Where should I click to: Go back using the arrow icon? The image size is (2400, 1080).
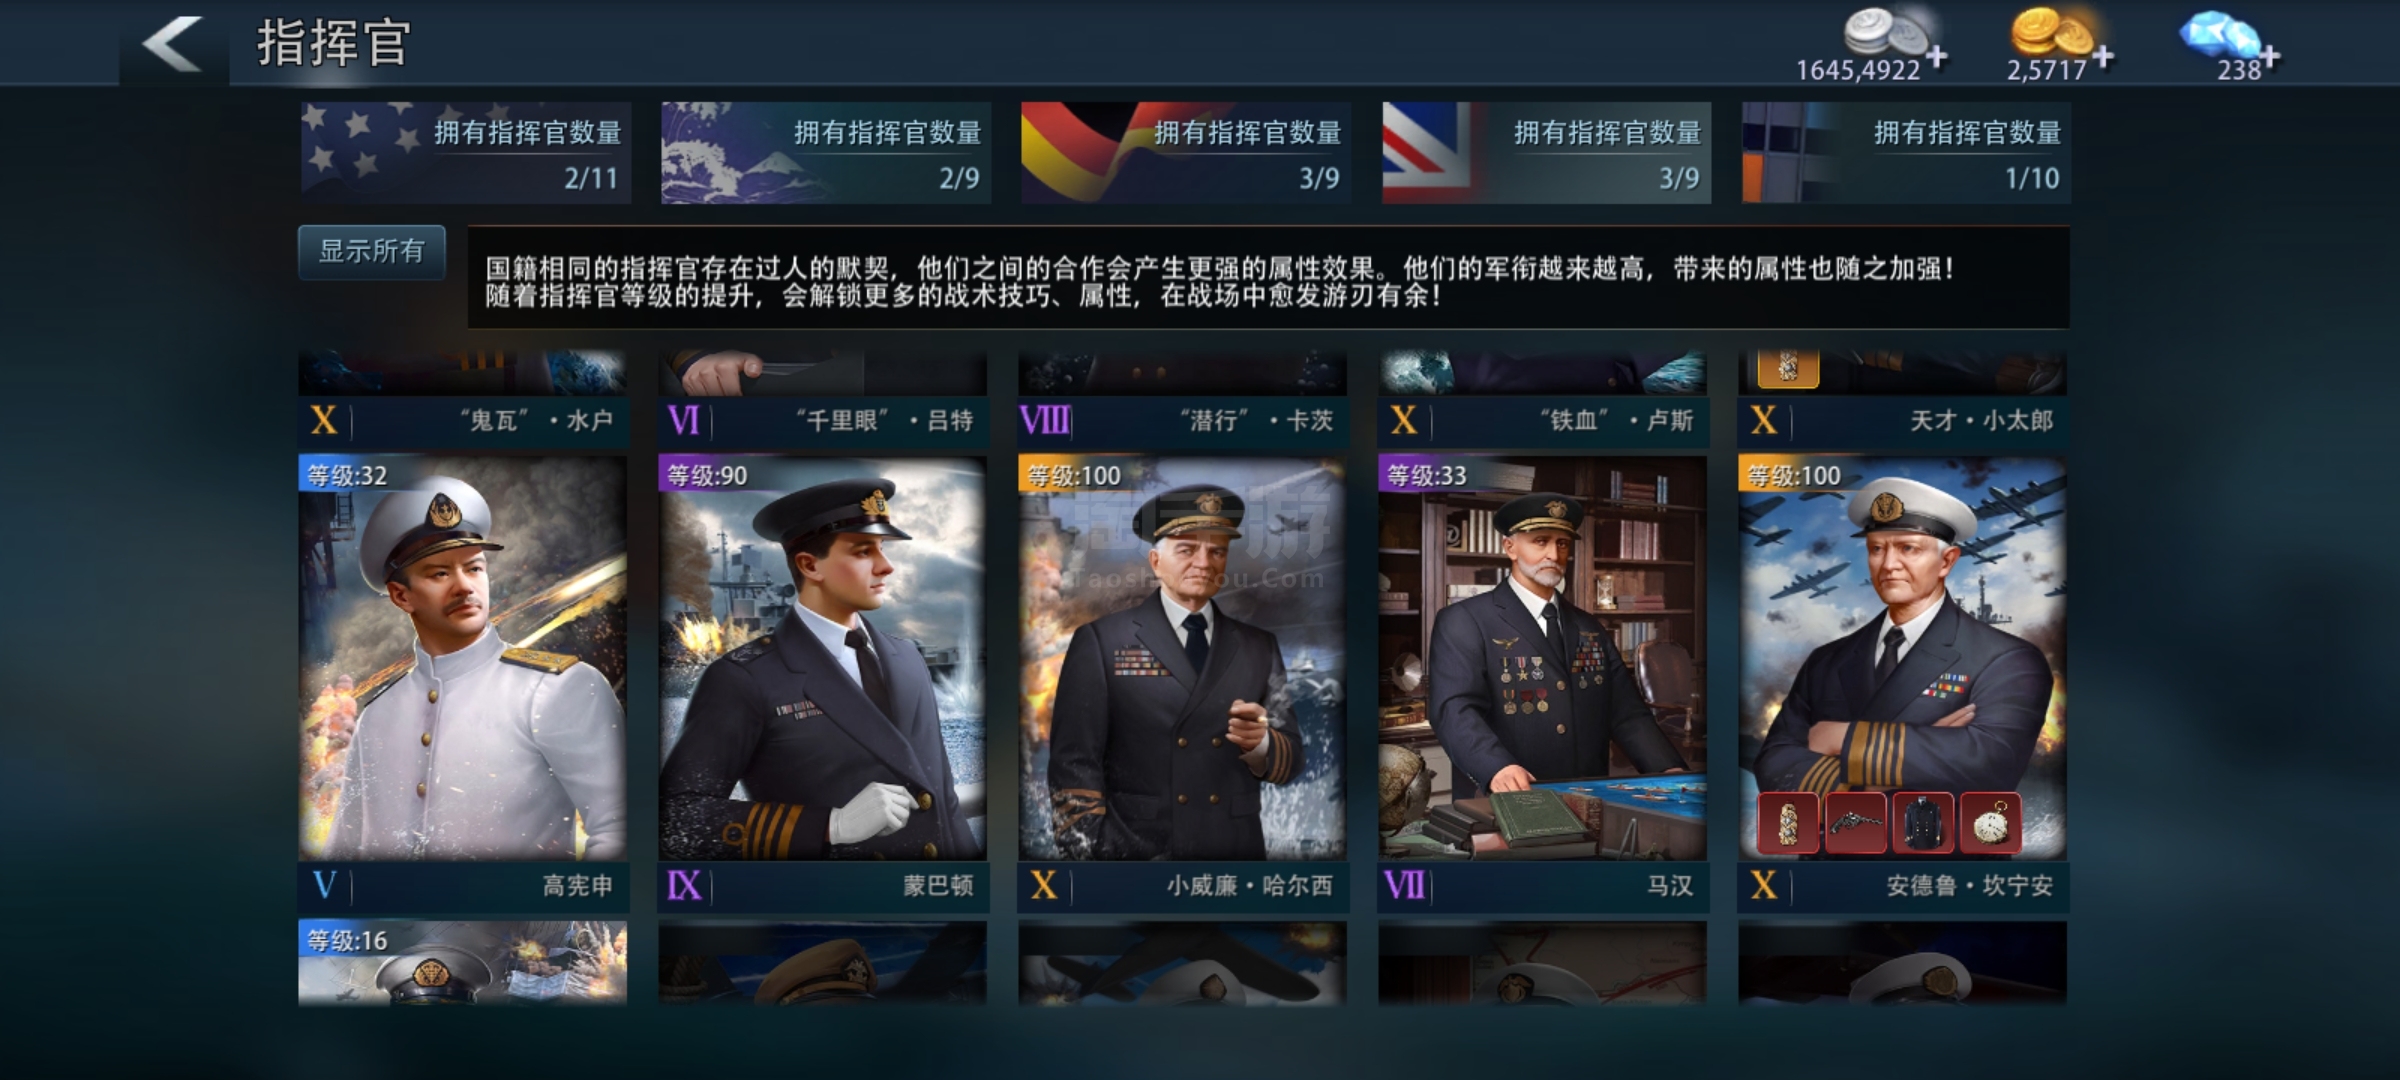173,45
